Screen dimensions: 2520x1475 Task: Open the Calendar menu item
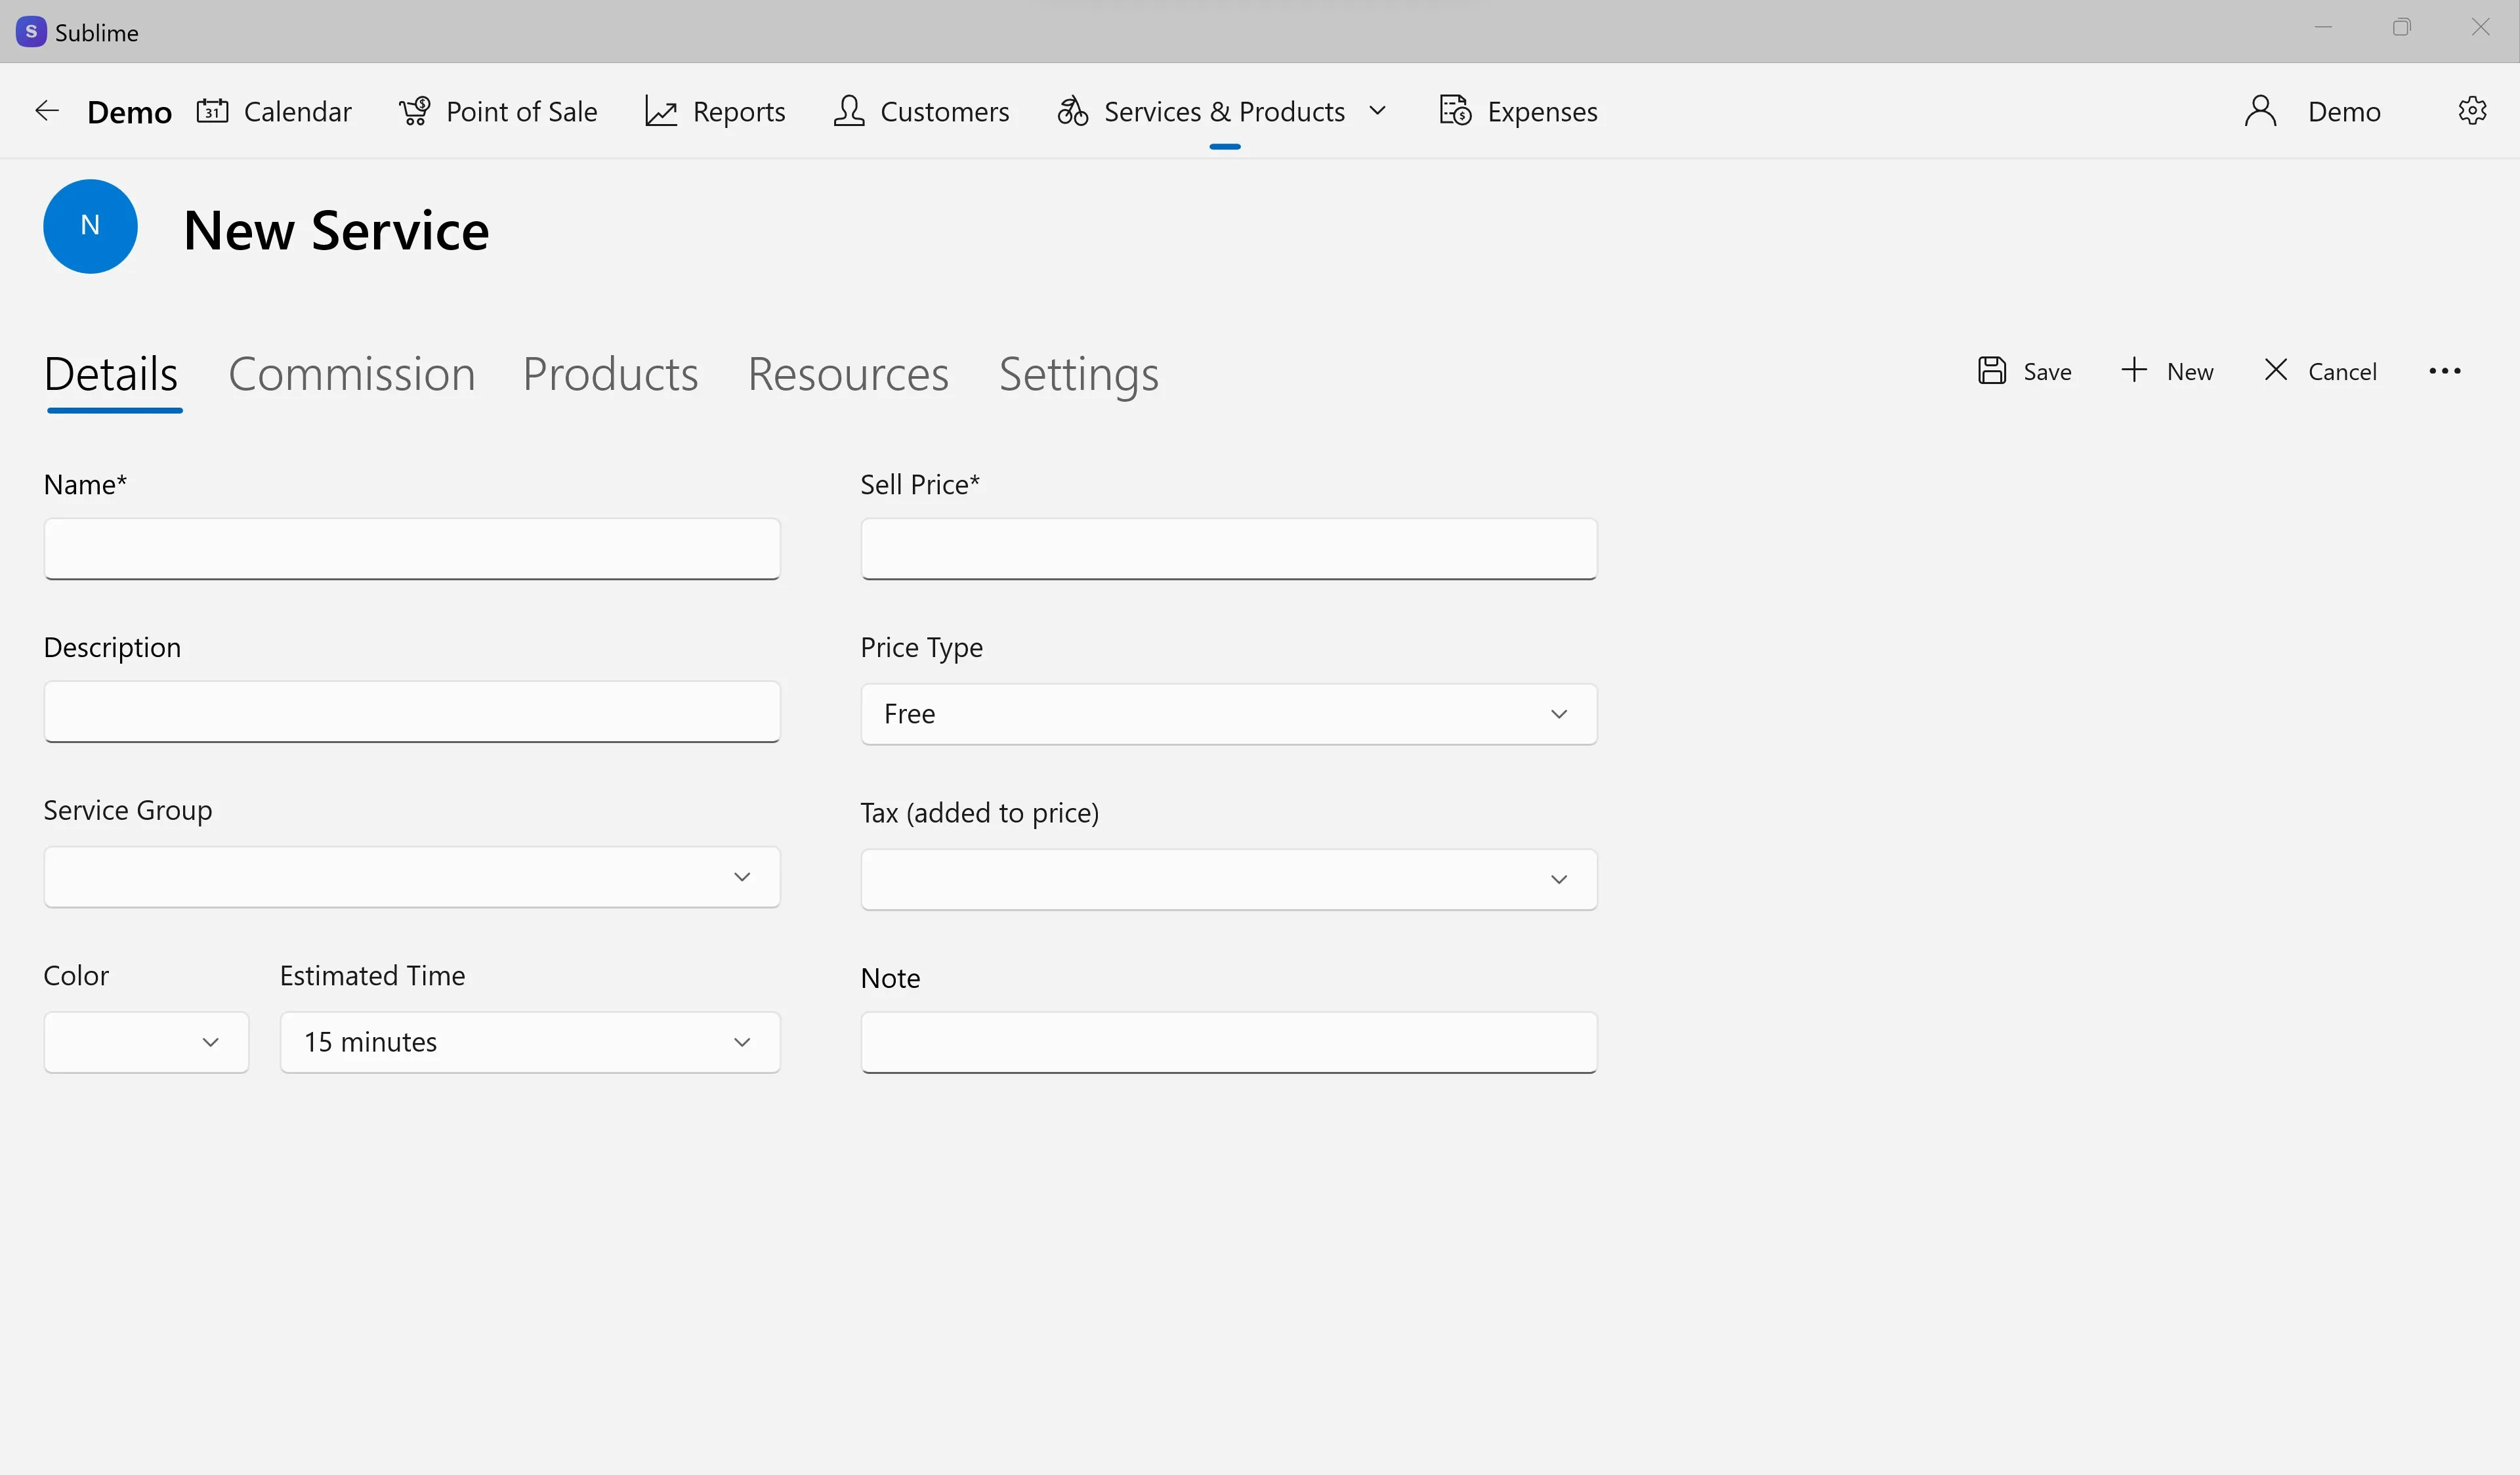click(x=297, y=111)
